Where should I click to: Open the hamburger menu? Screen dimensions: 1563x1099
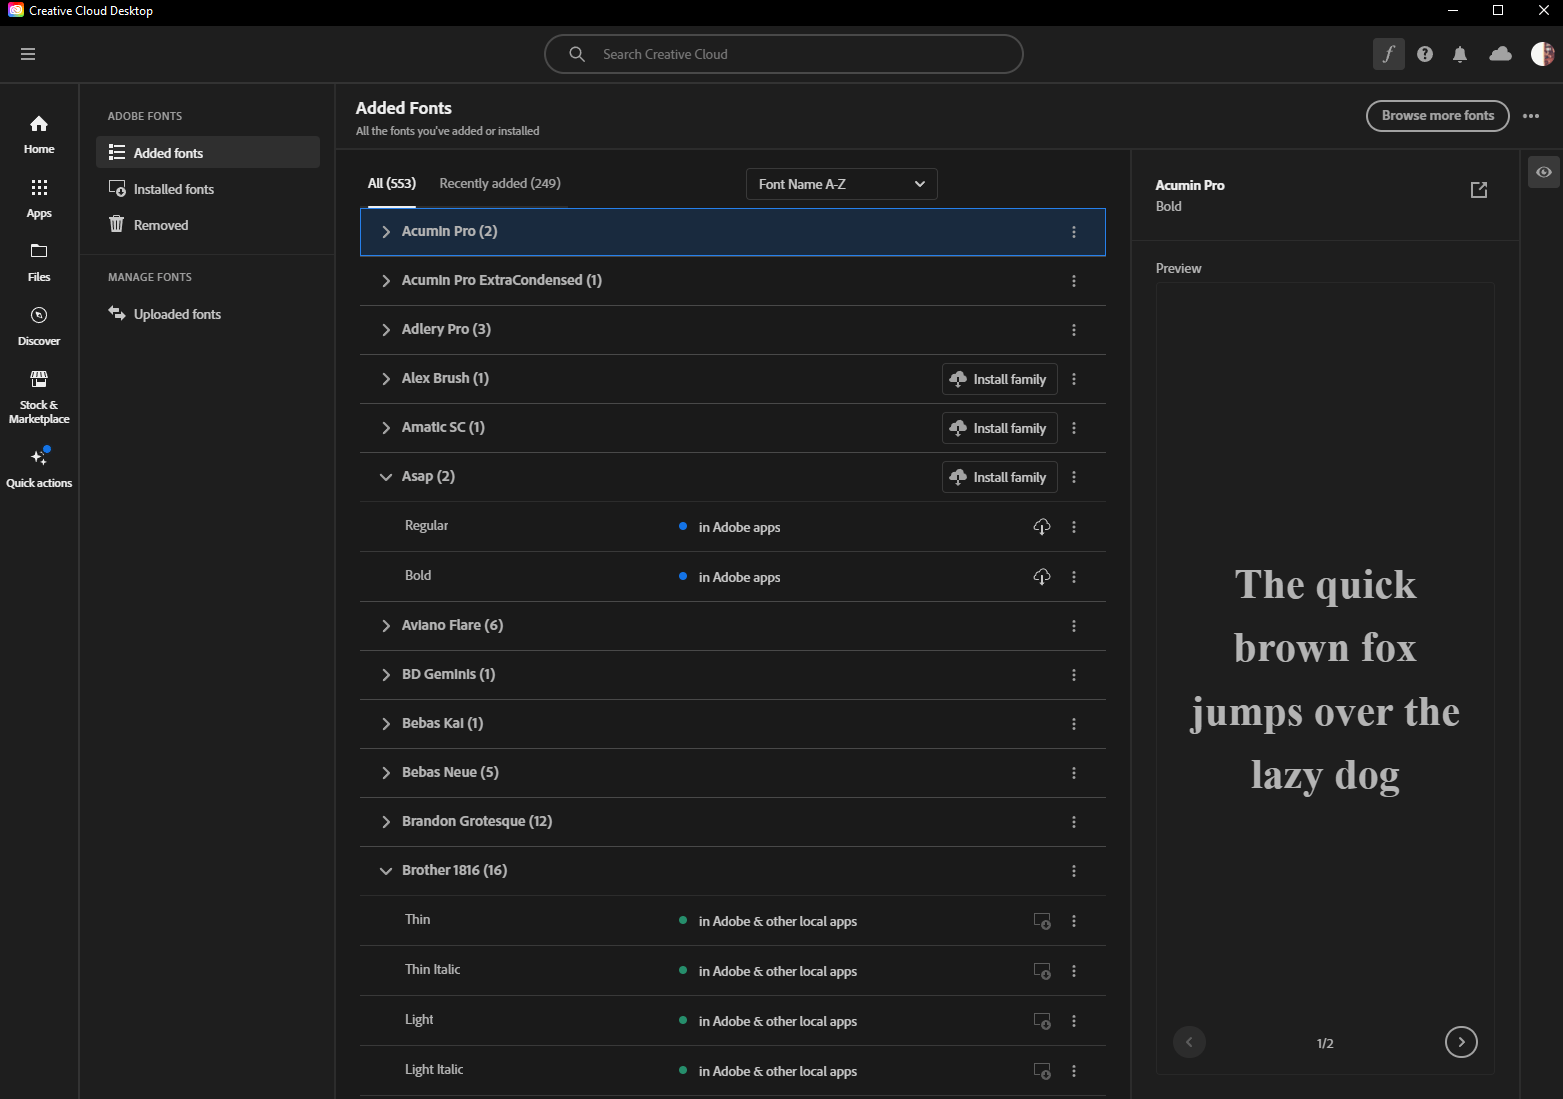pyautogui.click(x=28, y=54)
